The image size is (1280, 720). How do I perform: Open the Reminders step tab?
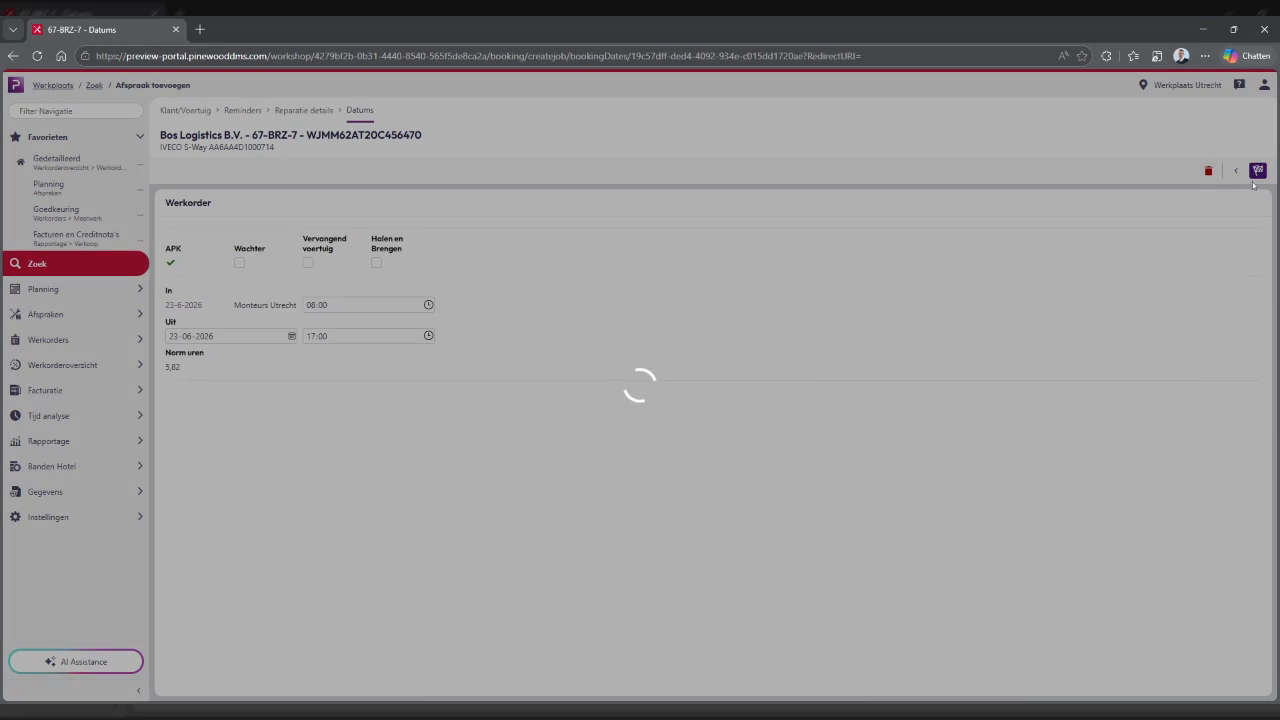(243, 110)
